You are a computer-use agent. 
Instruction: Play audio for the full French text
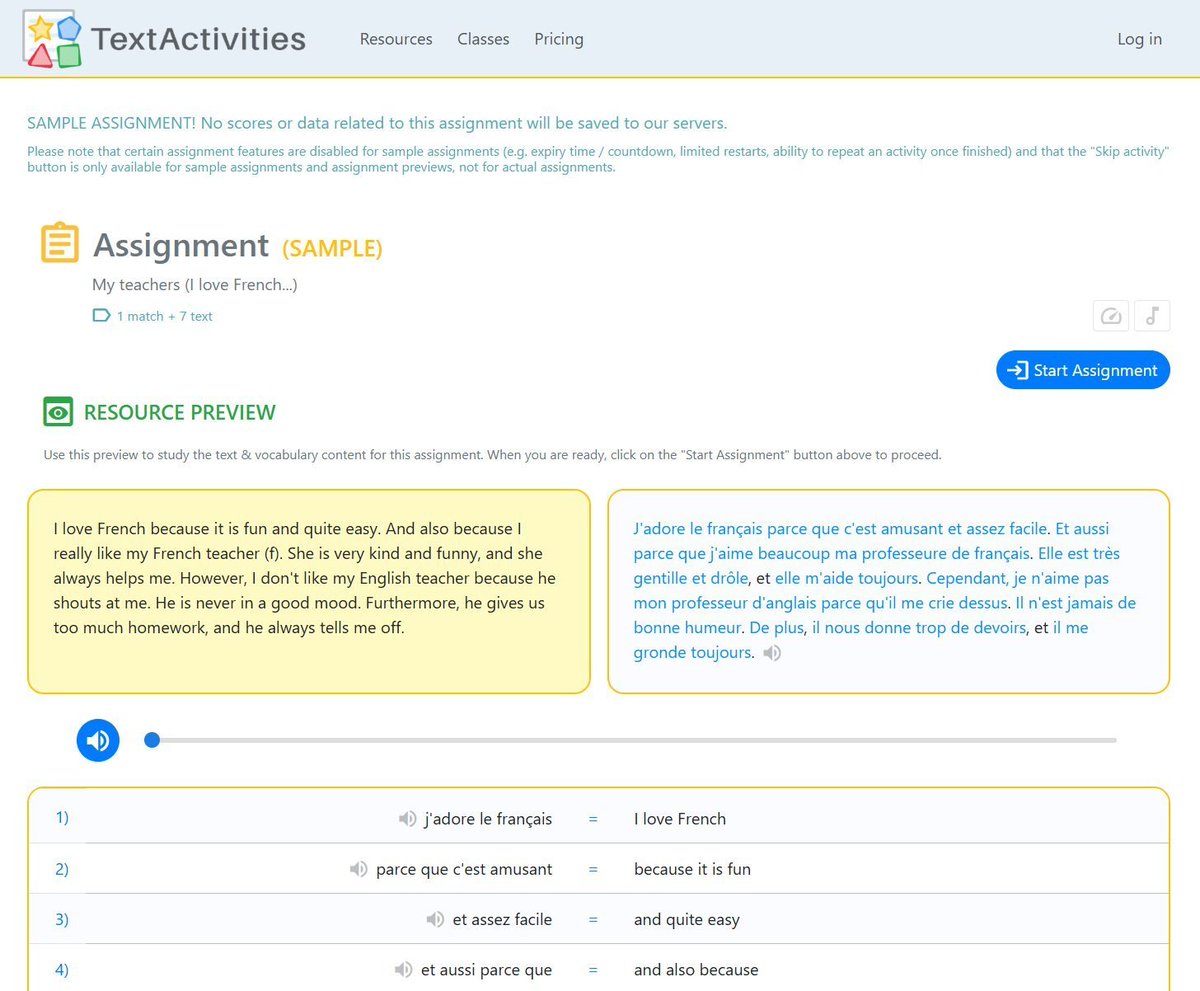click(771, 653)
